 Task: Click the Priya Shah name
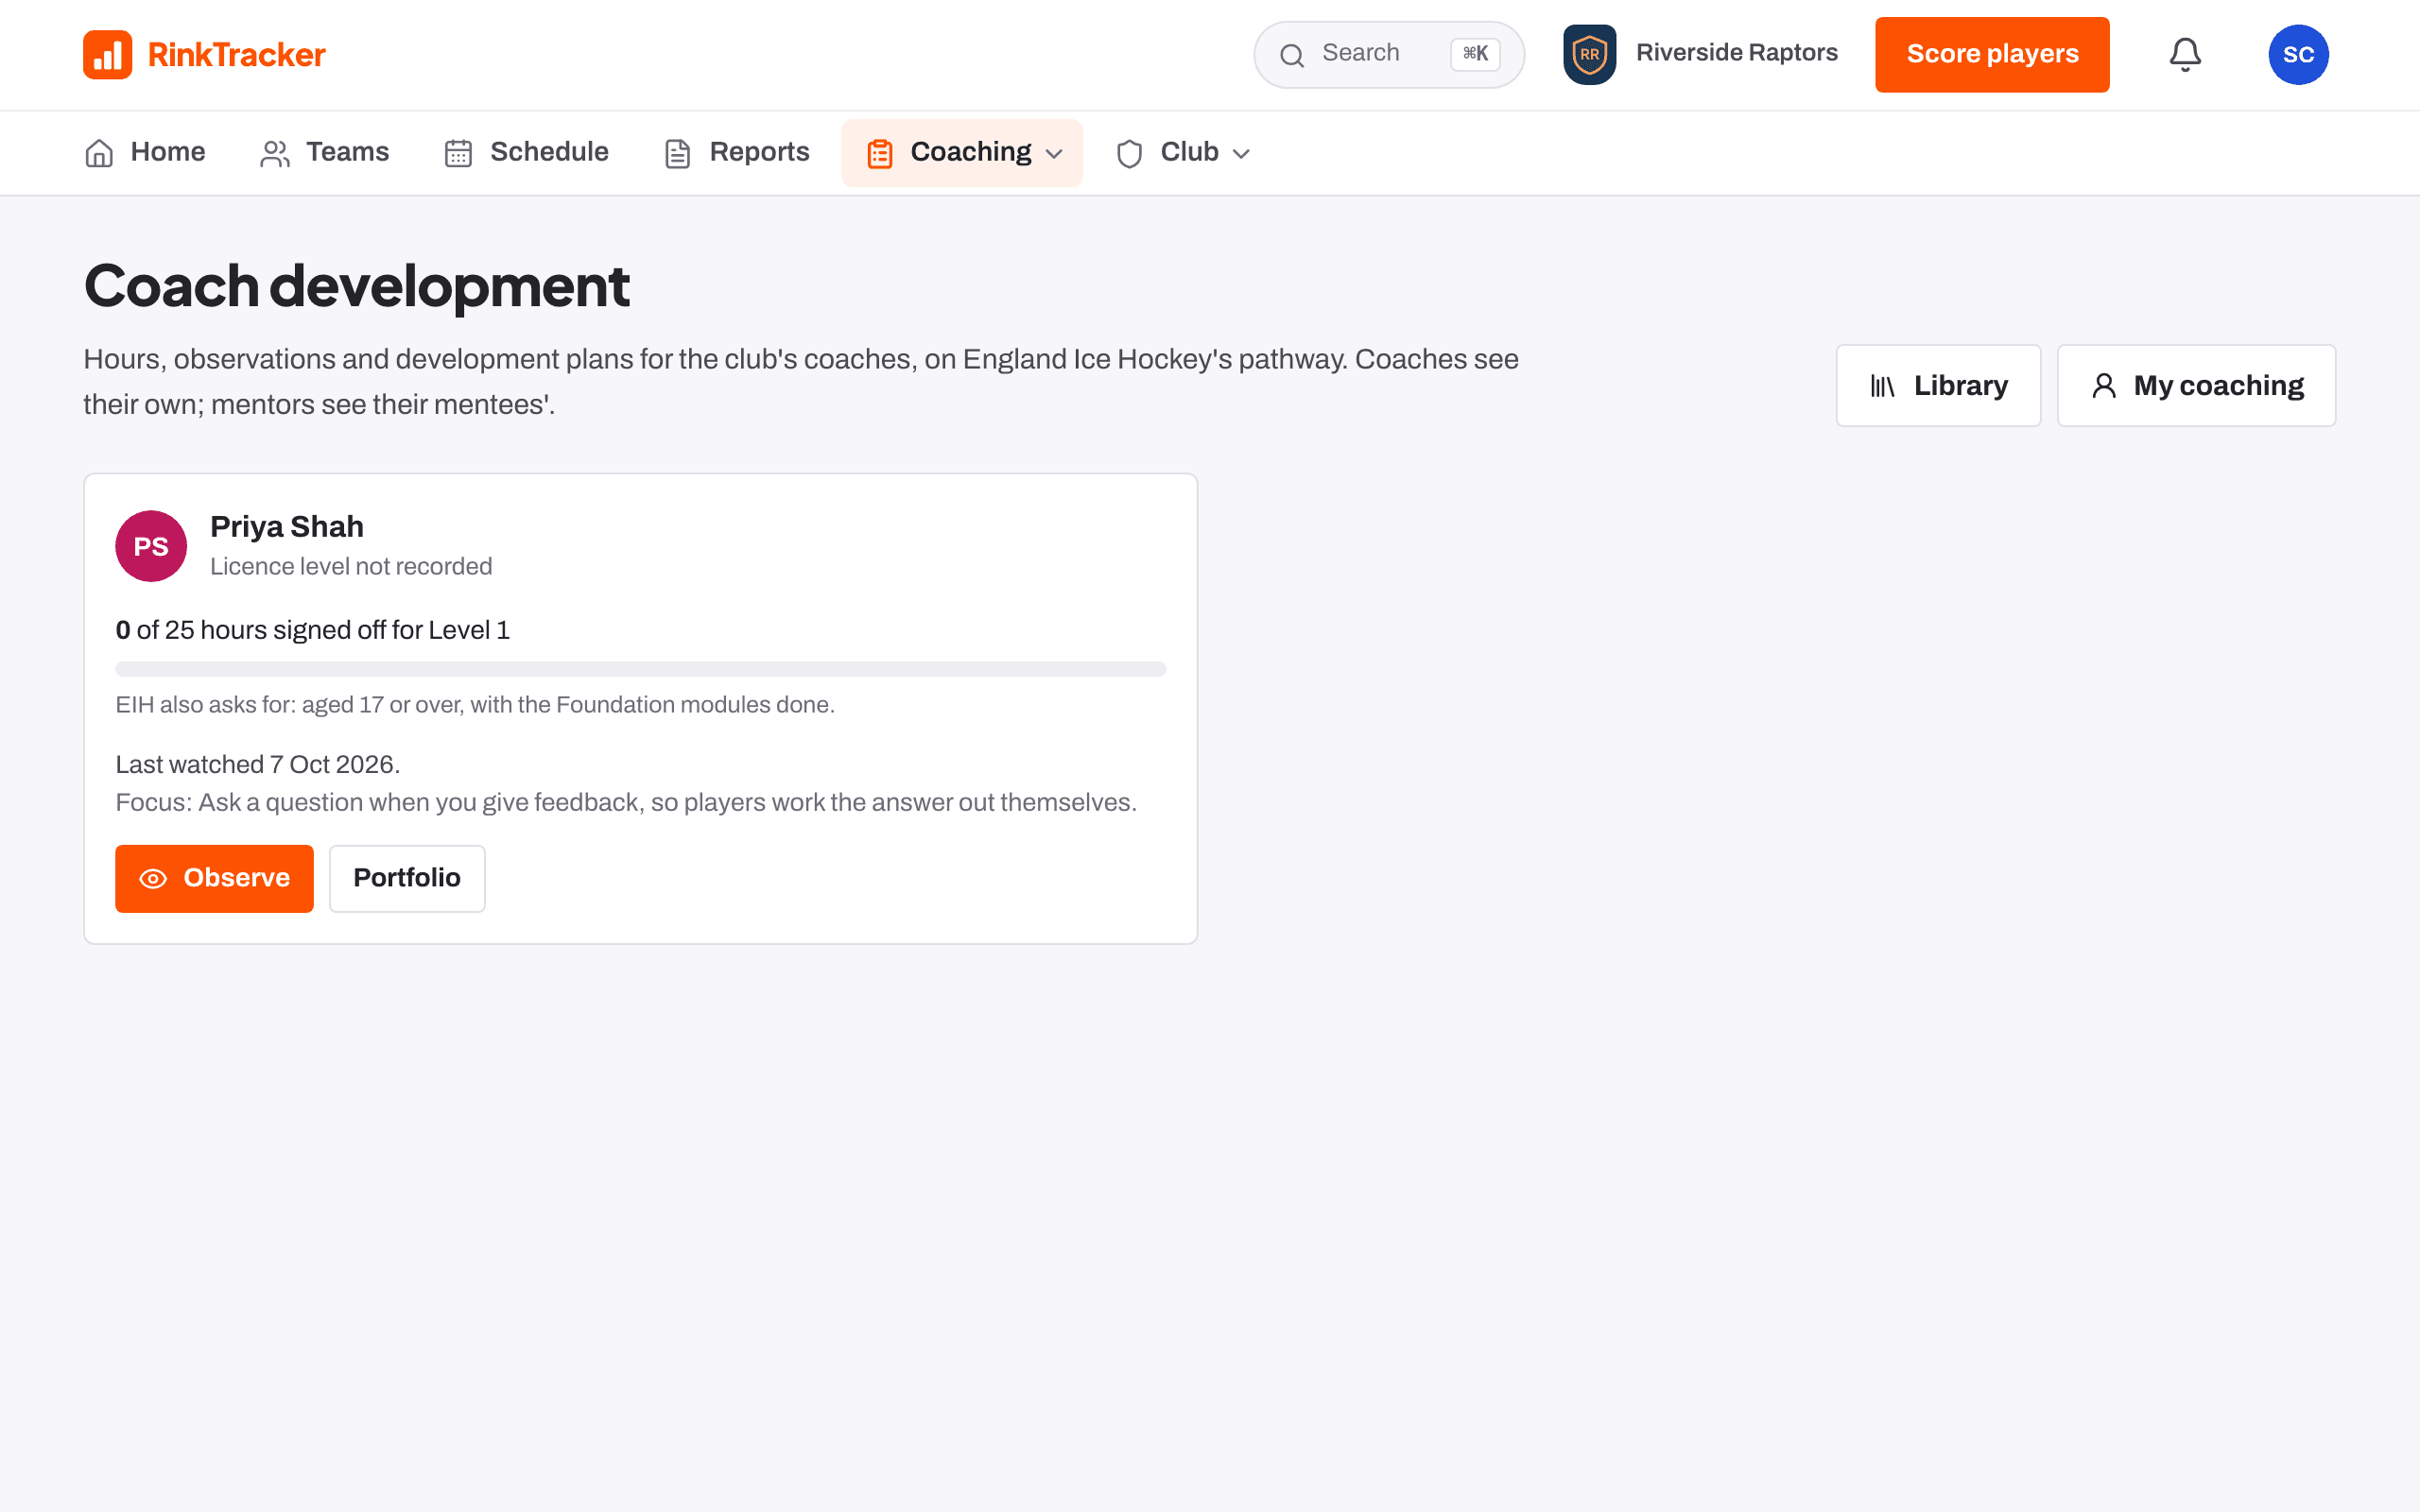tap(287, 526)
